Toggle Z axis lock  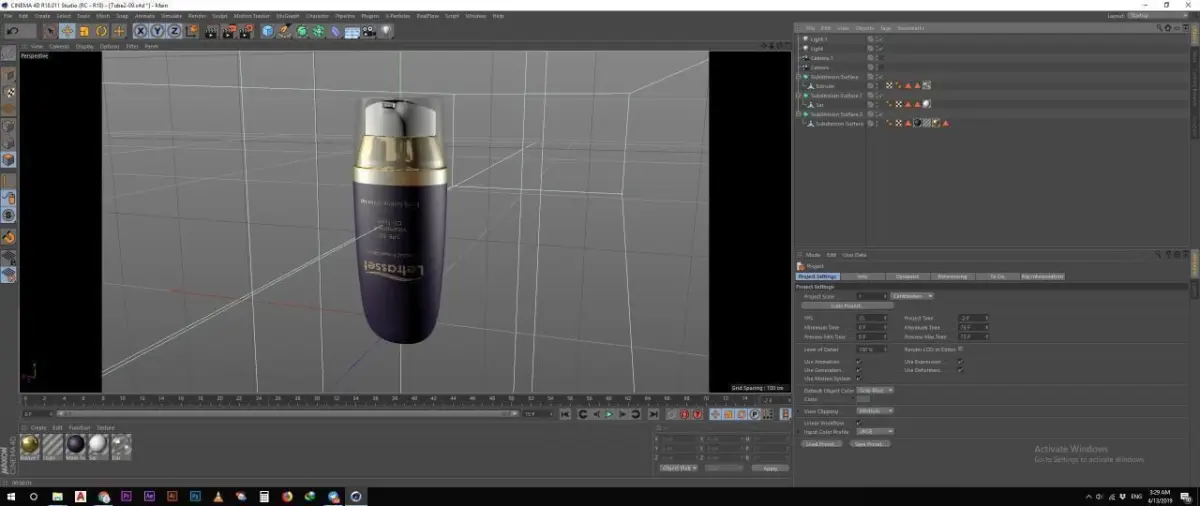(174, 31)
